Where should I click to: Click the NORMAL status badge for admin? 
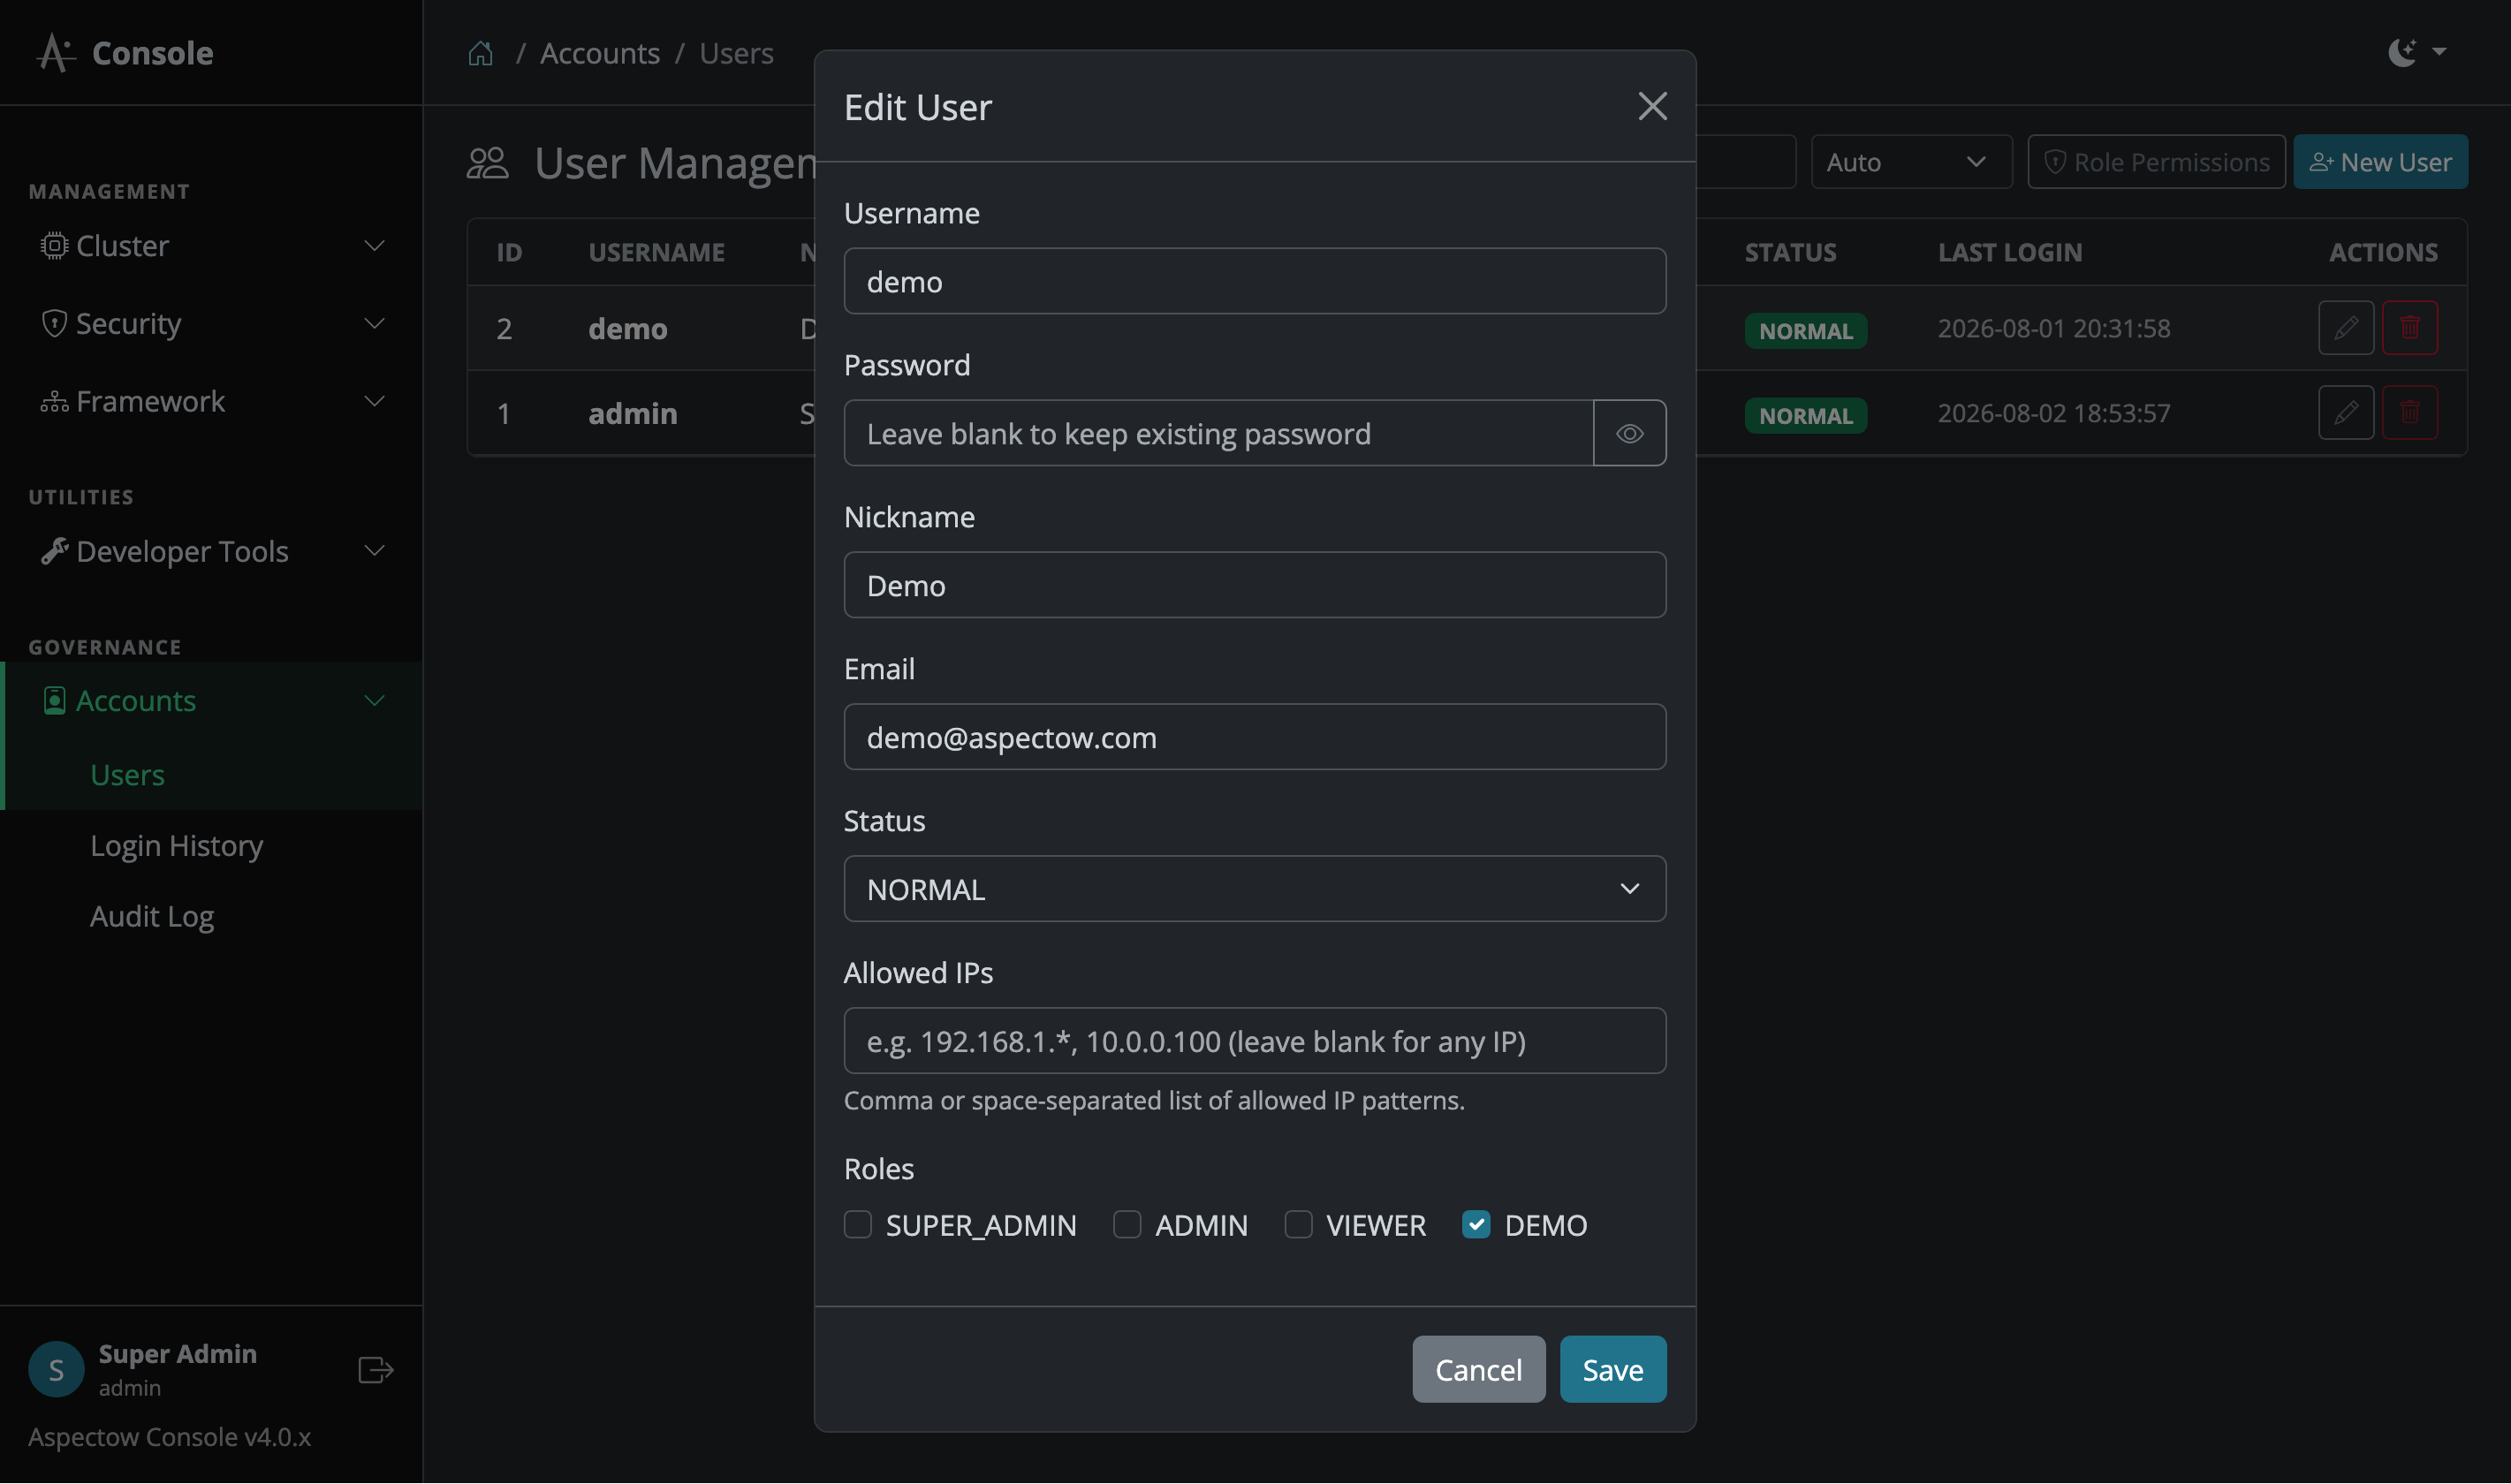pos(1805,416)
